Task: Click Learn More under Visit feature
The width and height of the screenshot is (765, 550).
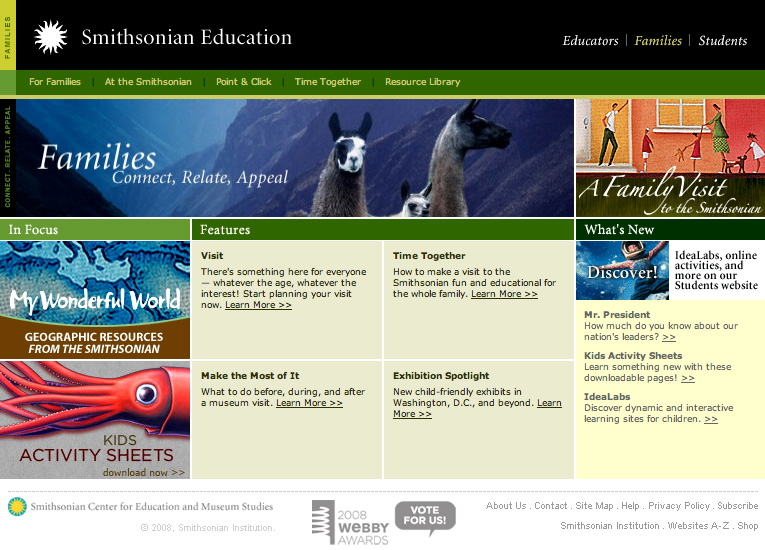Action: click(x=258, y=305)
